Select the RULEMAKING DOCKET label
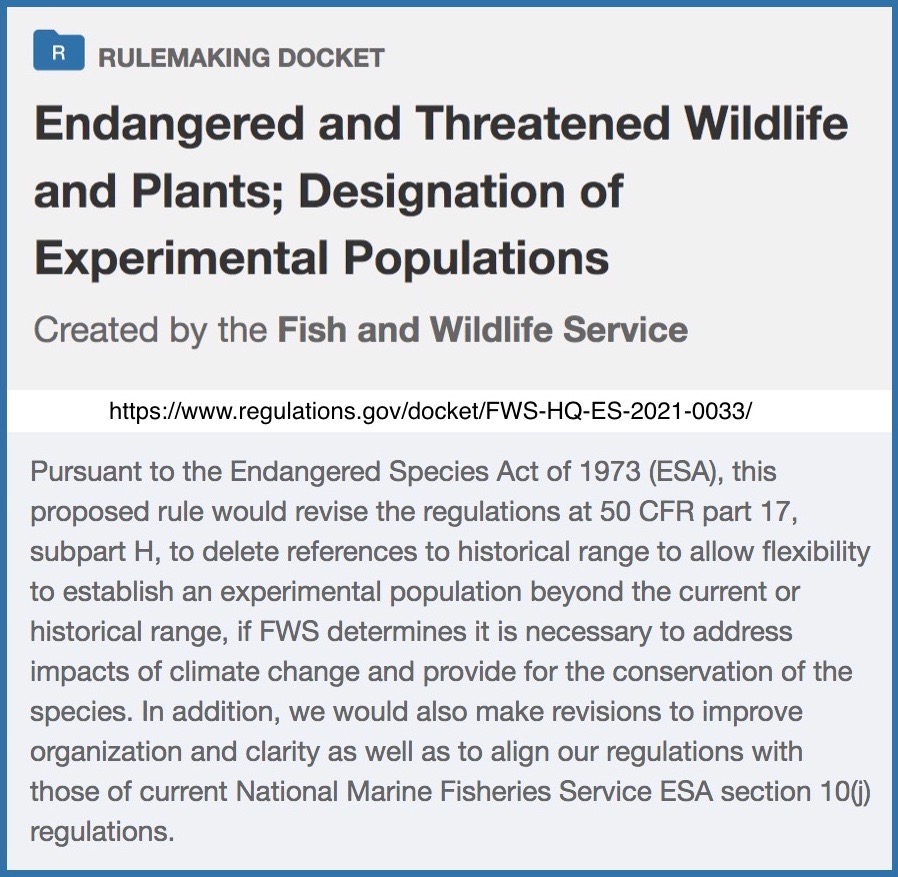Viewport: 898px width, 877px height. point(241,58)
